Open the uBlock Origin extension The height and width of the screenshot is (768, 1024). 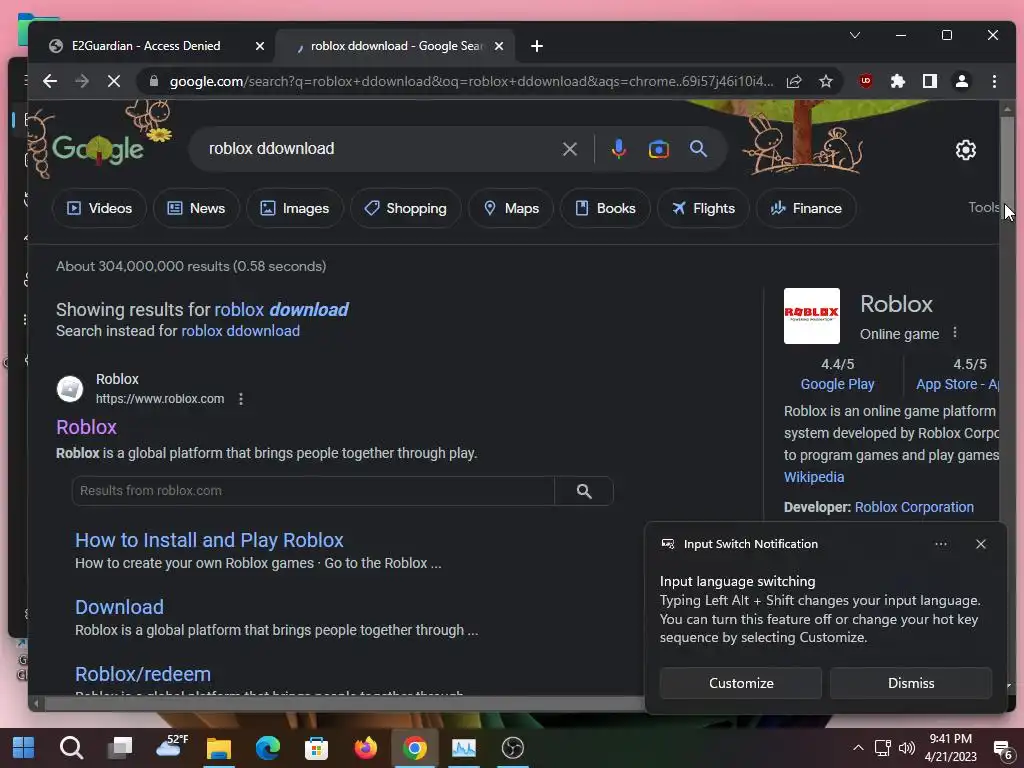pyautogui.click(x=866, y=82)
